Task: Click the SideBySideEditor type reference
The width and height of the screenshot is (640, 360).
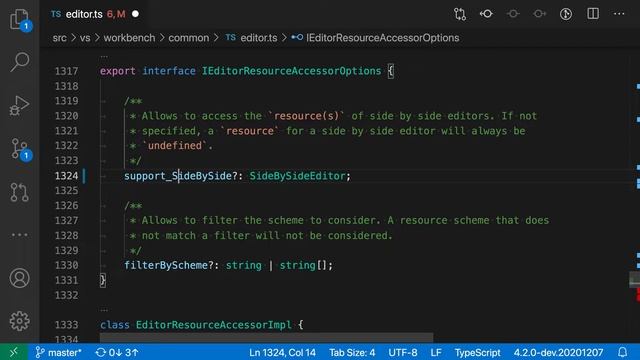Action: pos(298,176)
